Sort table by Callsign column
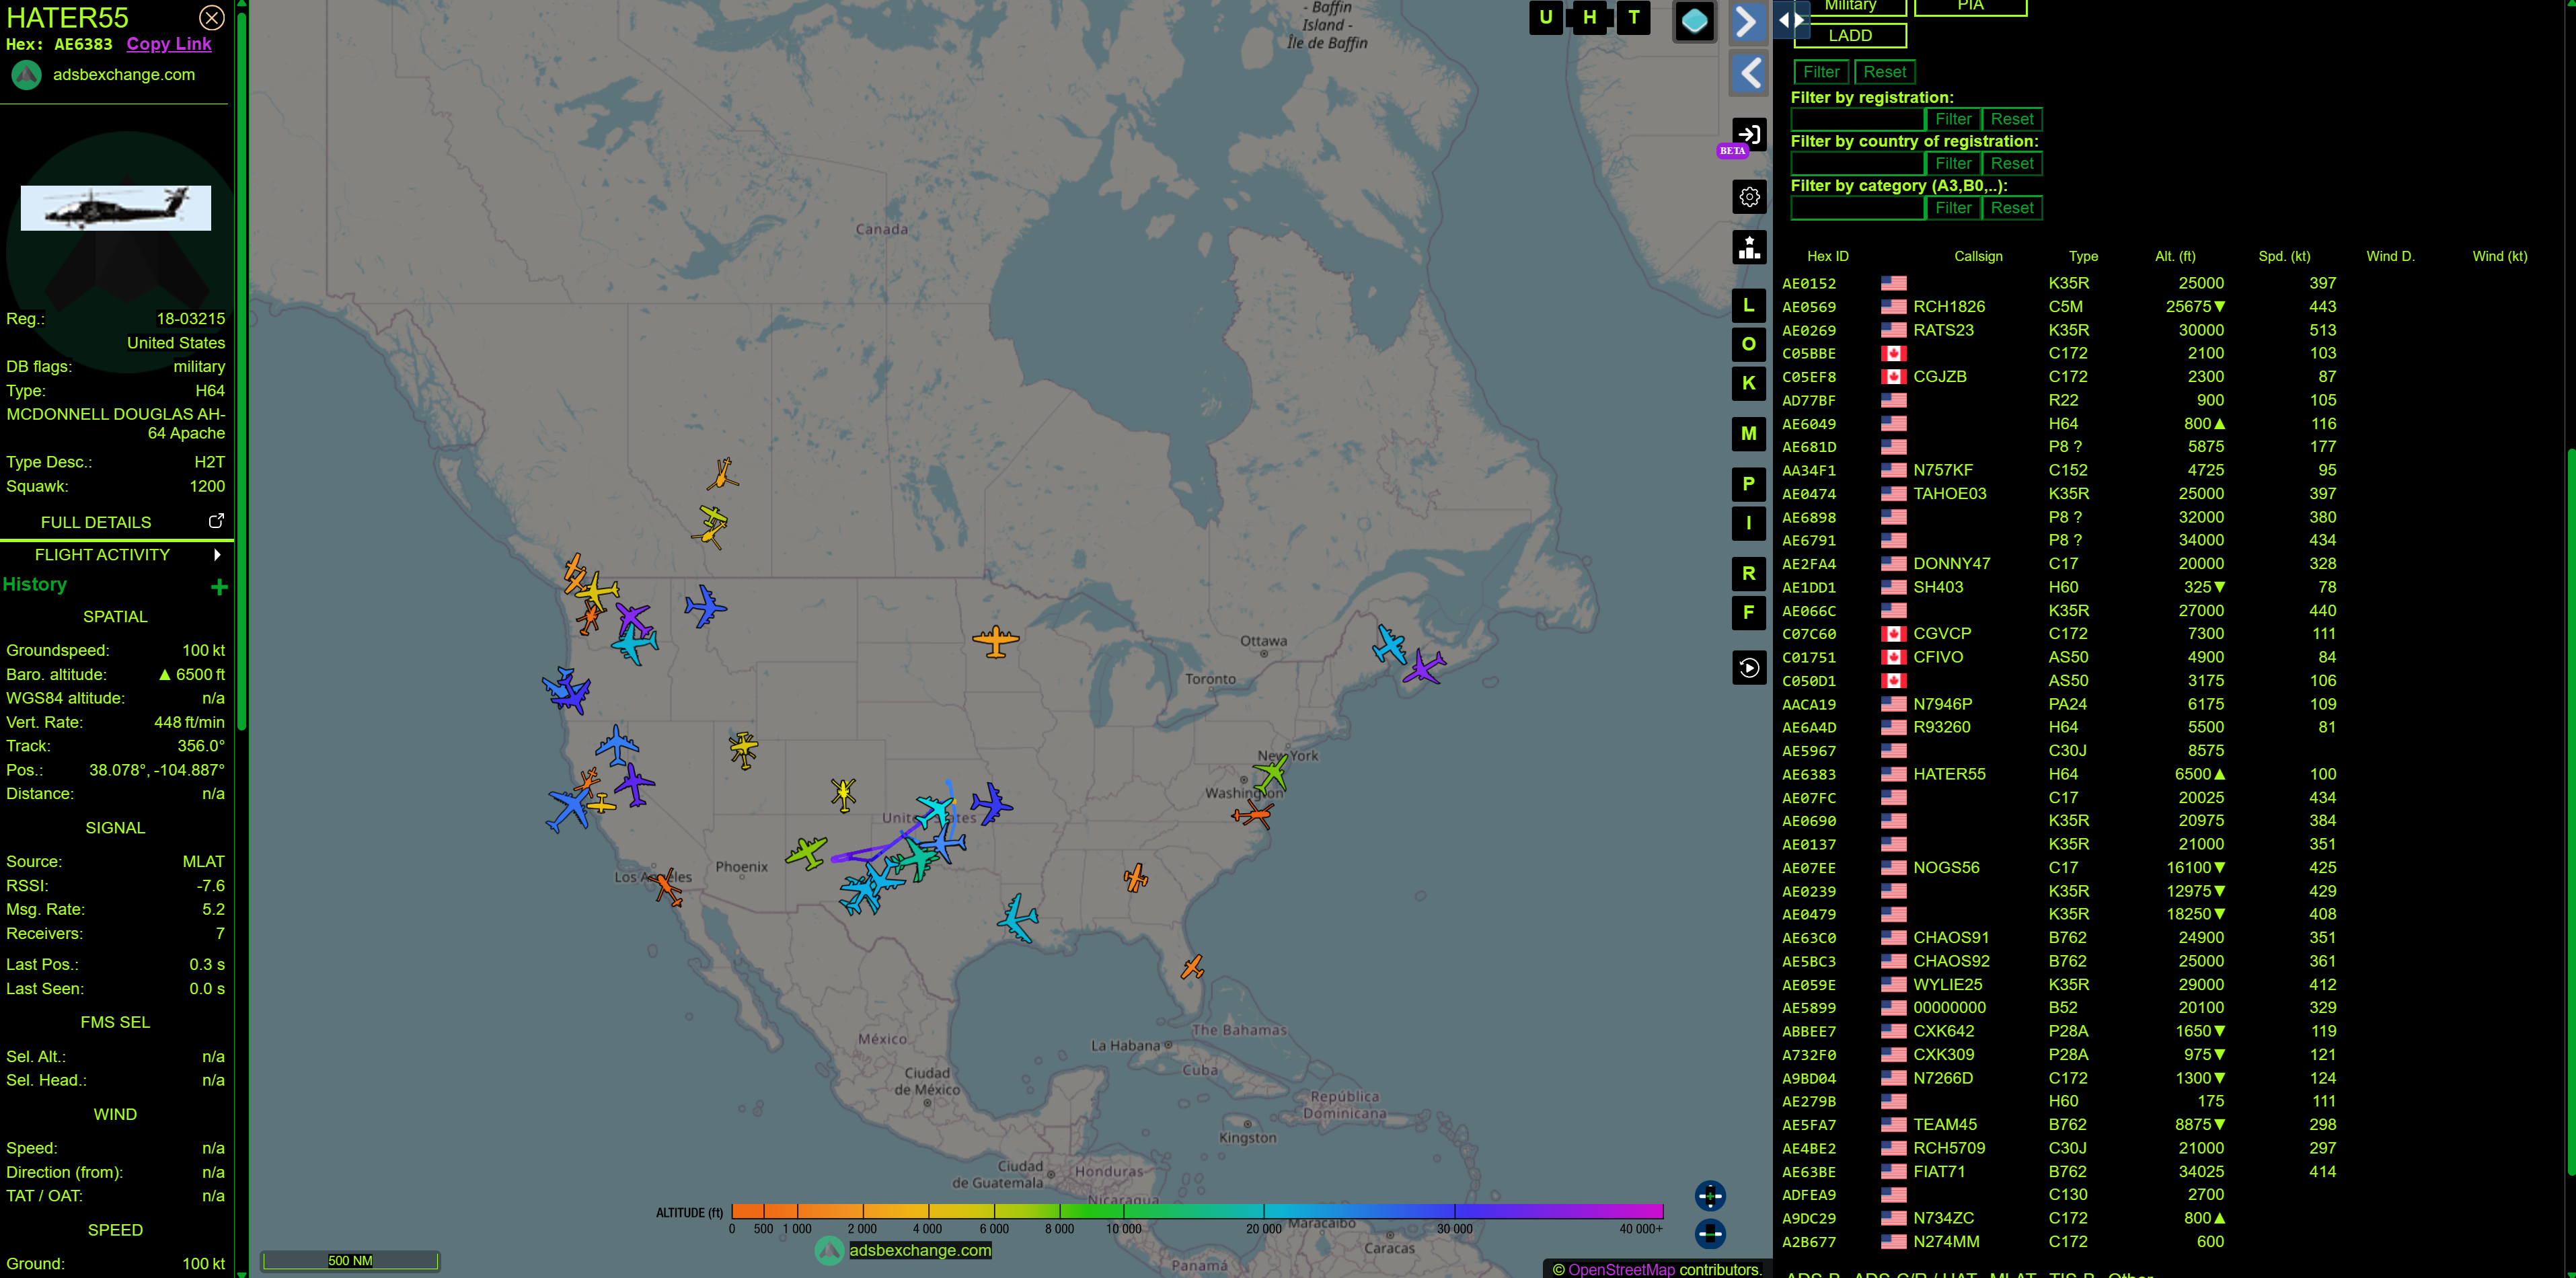2576x1278 pixels. tap(1978, 256)
